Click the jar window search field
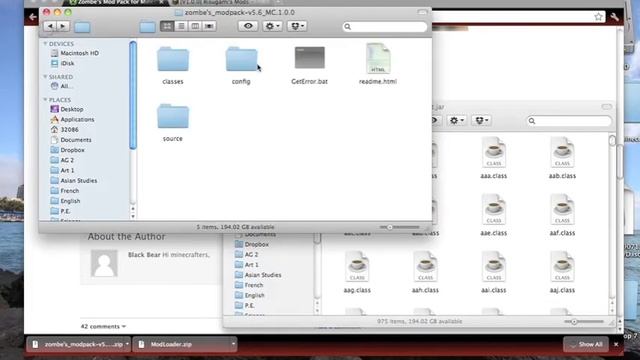This screenshot has width=640, height=360. pos(569,121)
